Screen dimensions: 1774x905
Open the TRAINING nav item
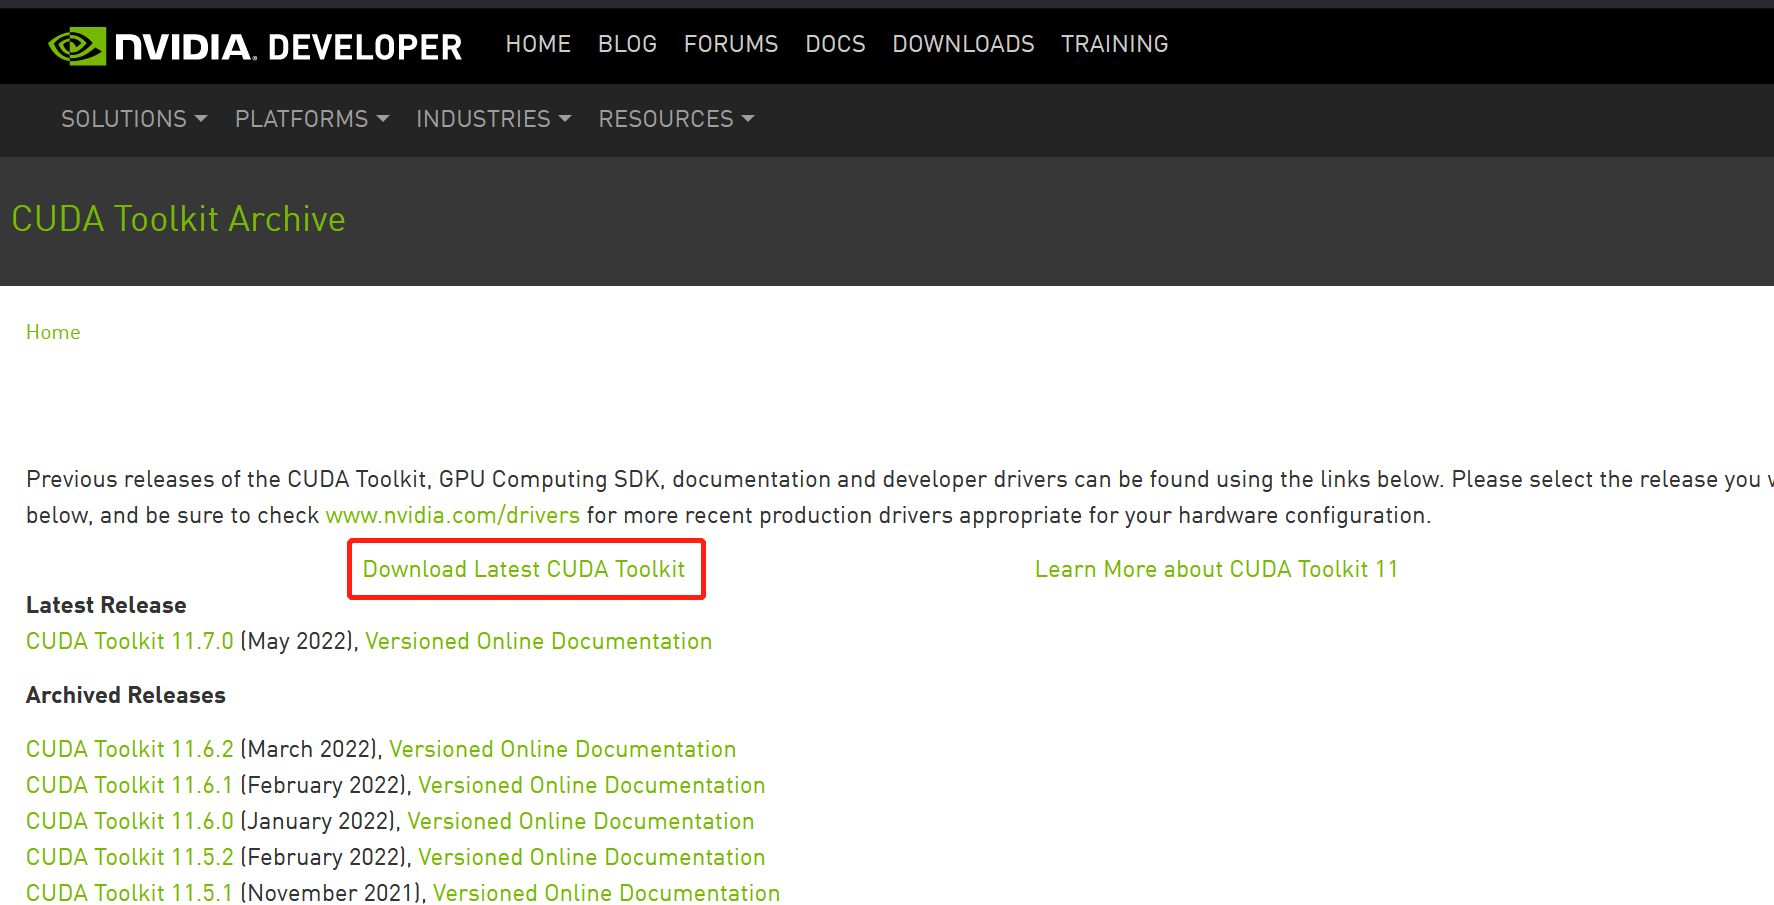[1114, 44]
